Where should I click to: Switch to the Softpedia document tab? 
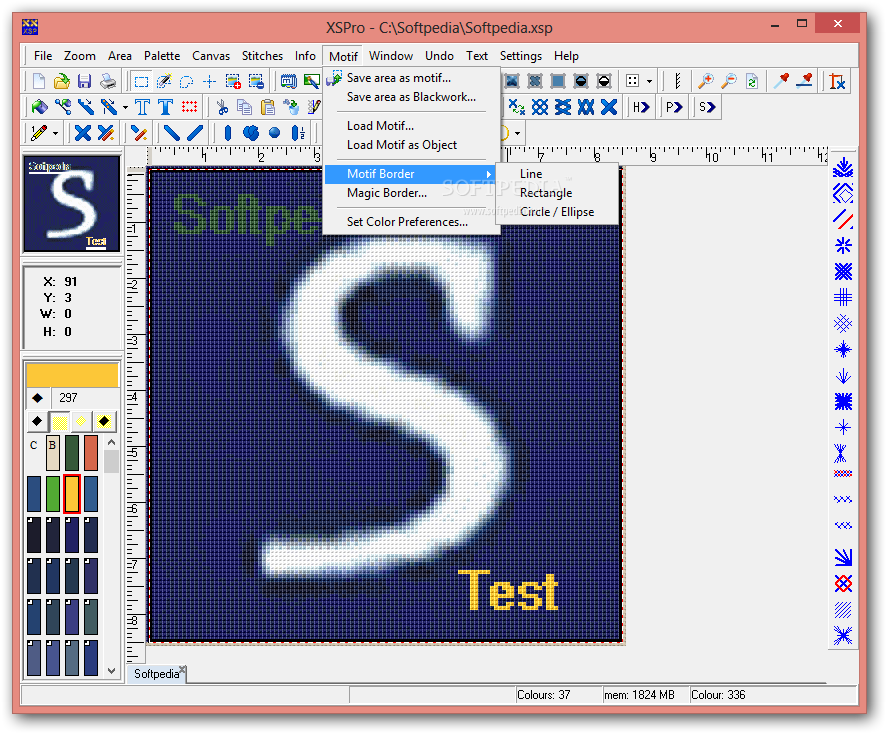tap(157, 674)
